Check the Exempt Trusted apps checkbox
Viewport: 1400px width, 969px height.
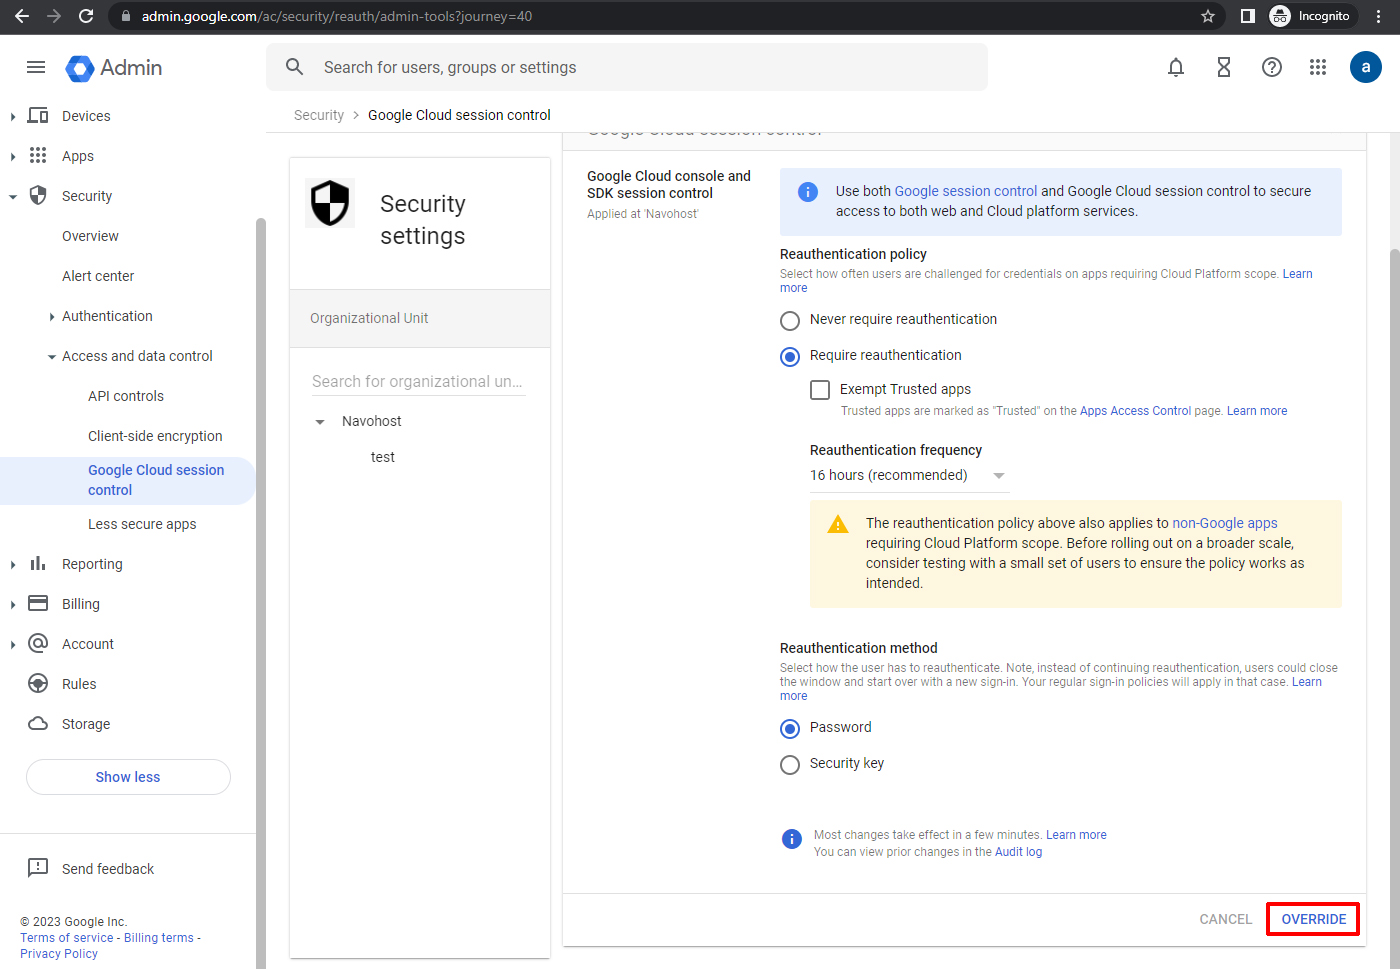[x=820, y=390]
